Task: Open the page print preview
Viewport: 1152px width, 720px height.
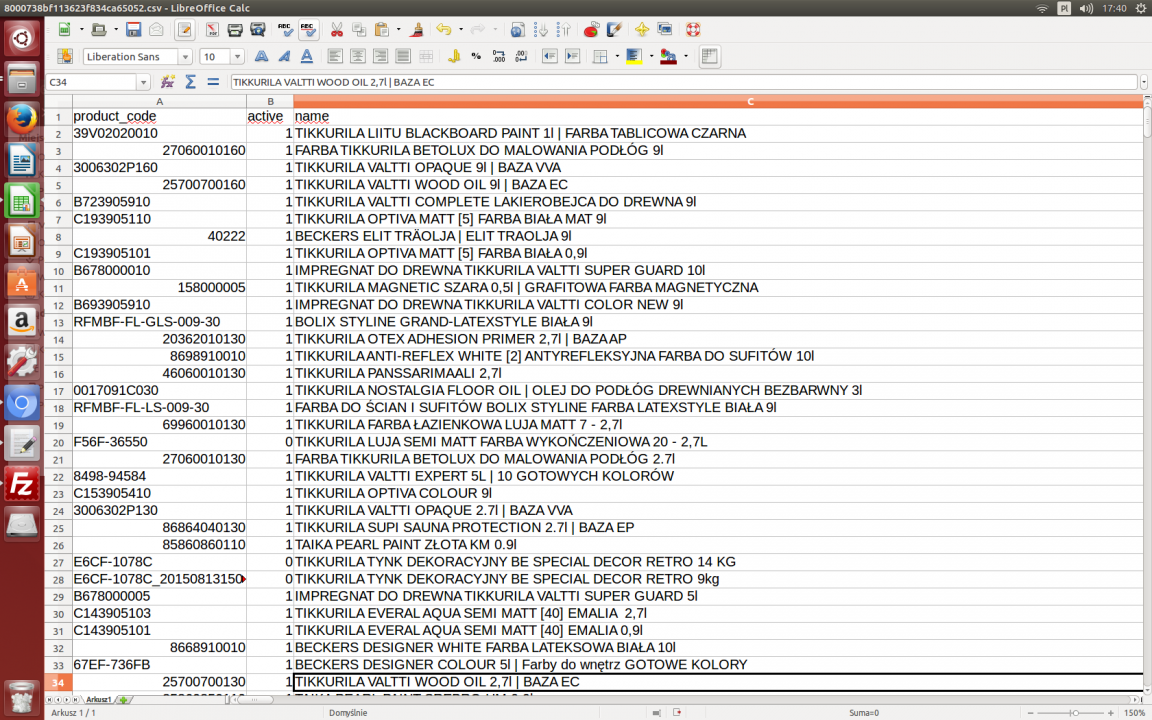Action: click(258, 30)
